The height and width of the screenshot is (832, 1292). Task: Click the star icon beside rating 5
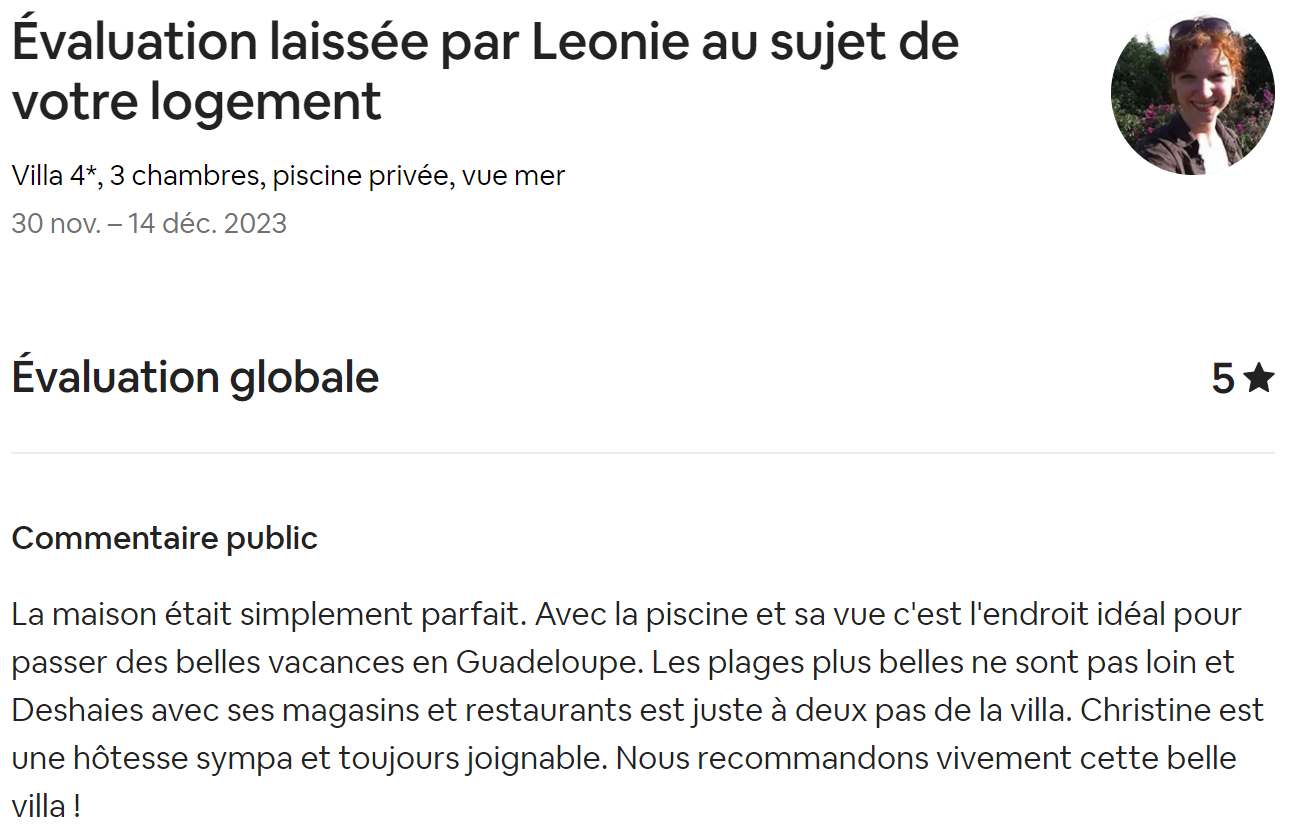[x=1259, y=378]
